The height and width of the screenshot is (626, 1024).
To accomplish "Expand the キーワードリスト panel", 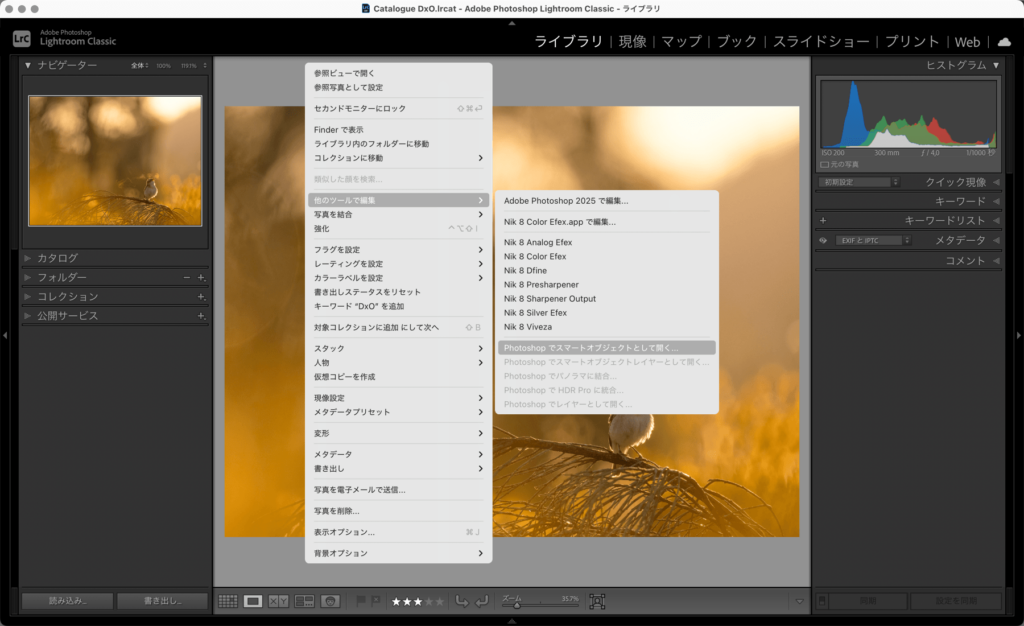I will (x=996, y=221).
